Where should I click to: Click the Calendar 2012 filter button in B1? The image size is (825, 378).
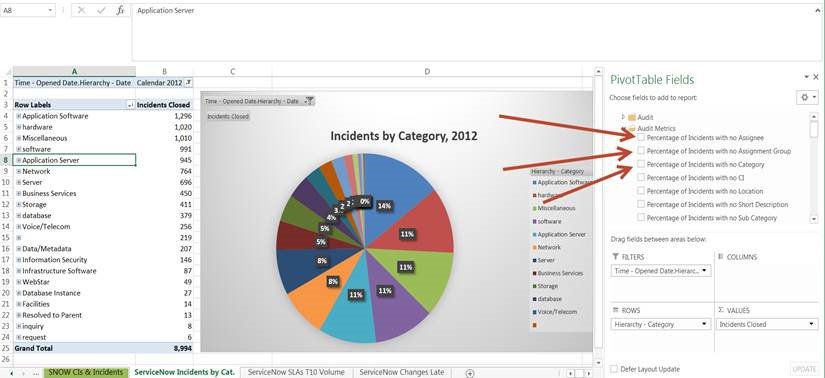pyautogui.click(x=189, y=83)
